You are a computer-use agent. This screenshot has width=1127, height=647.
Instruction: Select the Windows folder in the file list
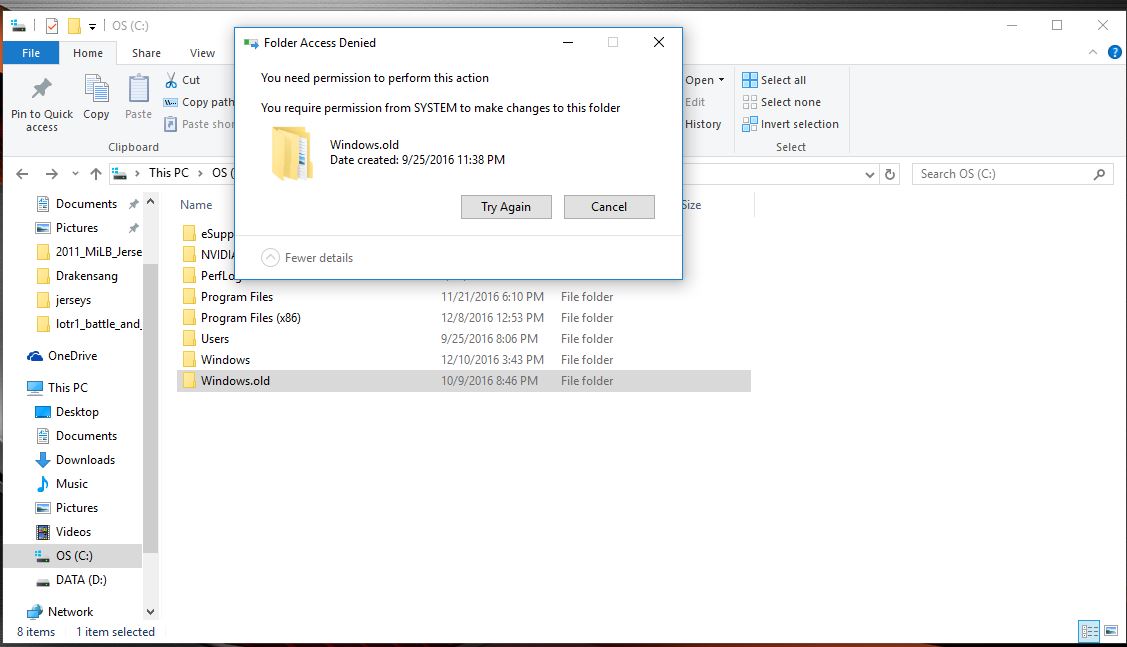coord(464,359)
